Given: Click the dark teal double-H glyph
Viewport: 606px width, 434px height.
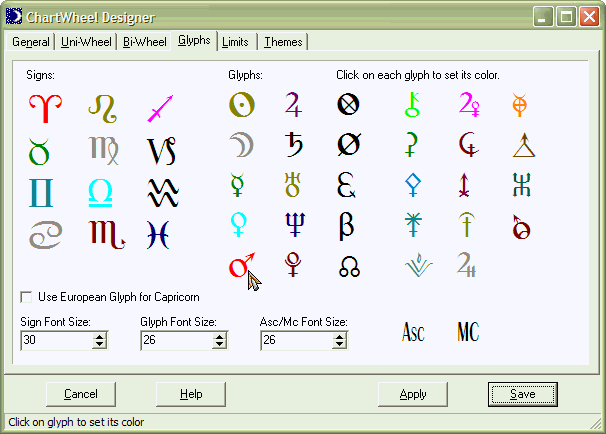Looking at the screenshot, I should point(522,185).
